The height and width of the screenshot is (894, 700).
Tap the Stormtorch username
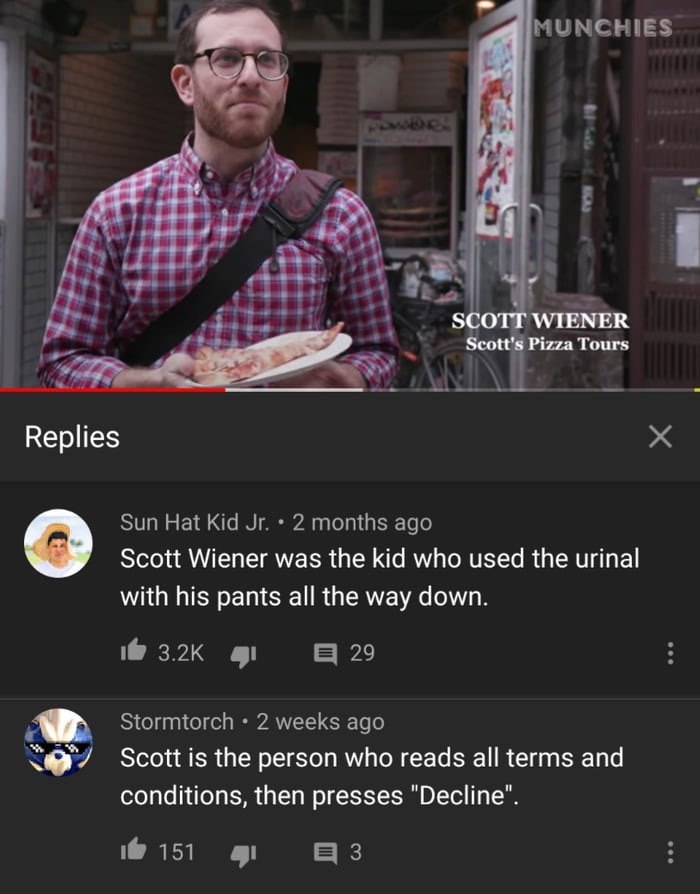pyautogui.click(x=177, y=722)
